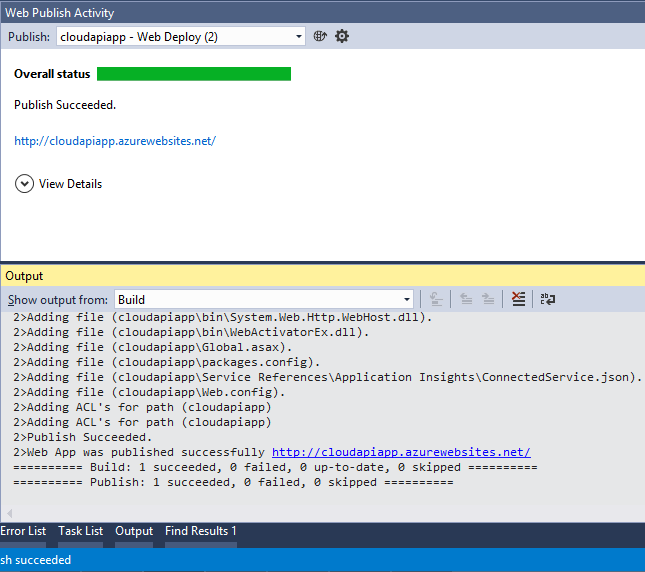Screen dimensions: 645x572
Task: Open the azurewebsites link in build output
Action: [x=401, y=452]
